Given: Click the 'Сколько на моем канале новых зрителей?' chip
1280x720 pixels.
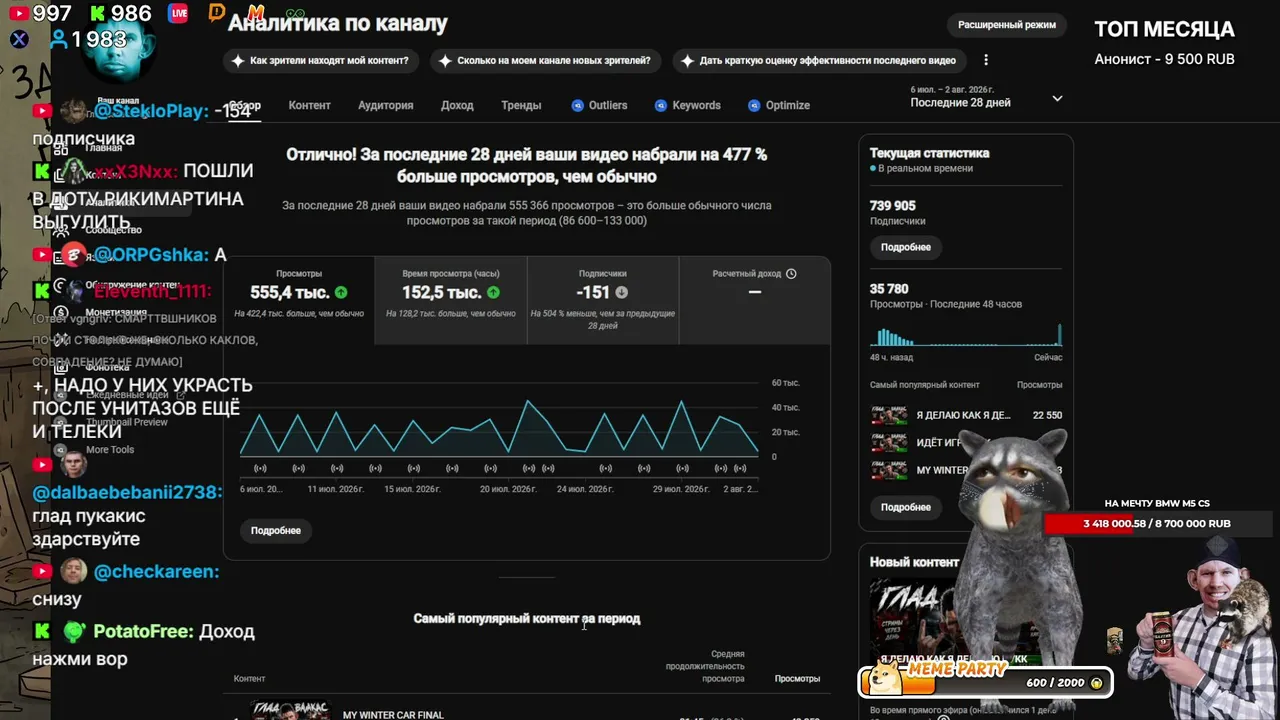Looking at the screenshot, I should [546, 61].
